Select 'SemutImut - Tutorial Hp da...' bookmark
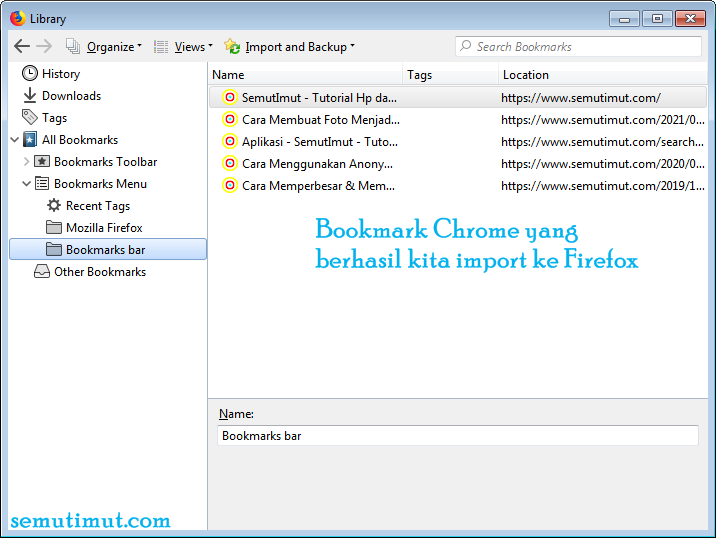 coord(319,98)
